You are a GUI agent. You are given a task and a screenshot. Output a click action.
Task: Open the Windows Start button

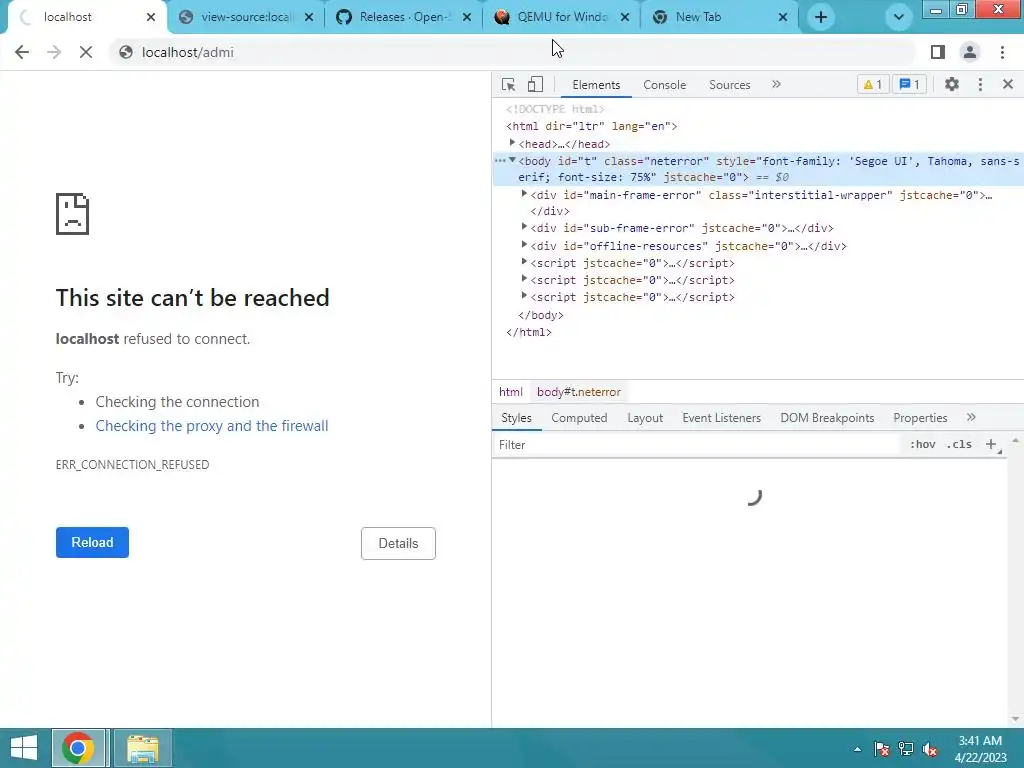point(24,748)
